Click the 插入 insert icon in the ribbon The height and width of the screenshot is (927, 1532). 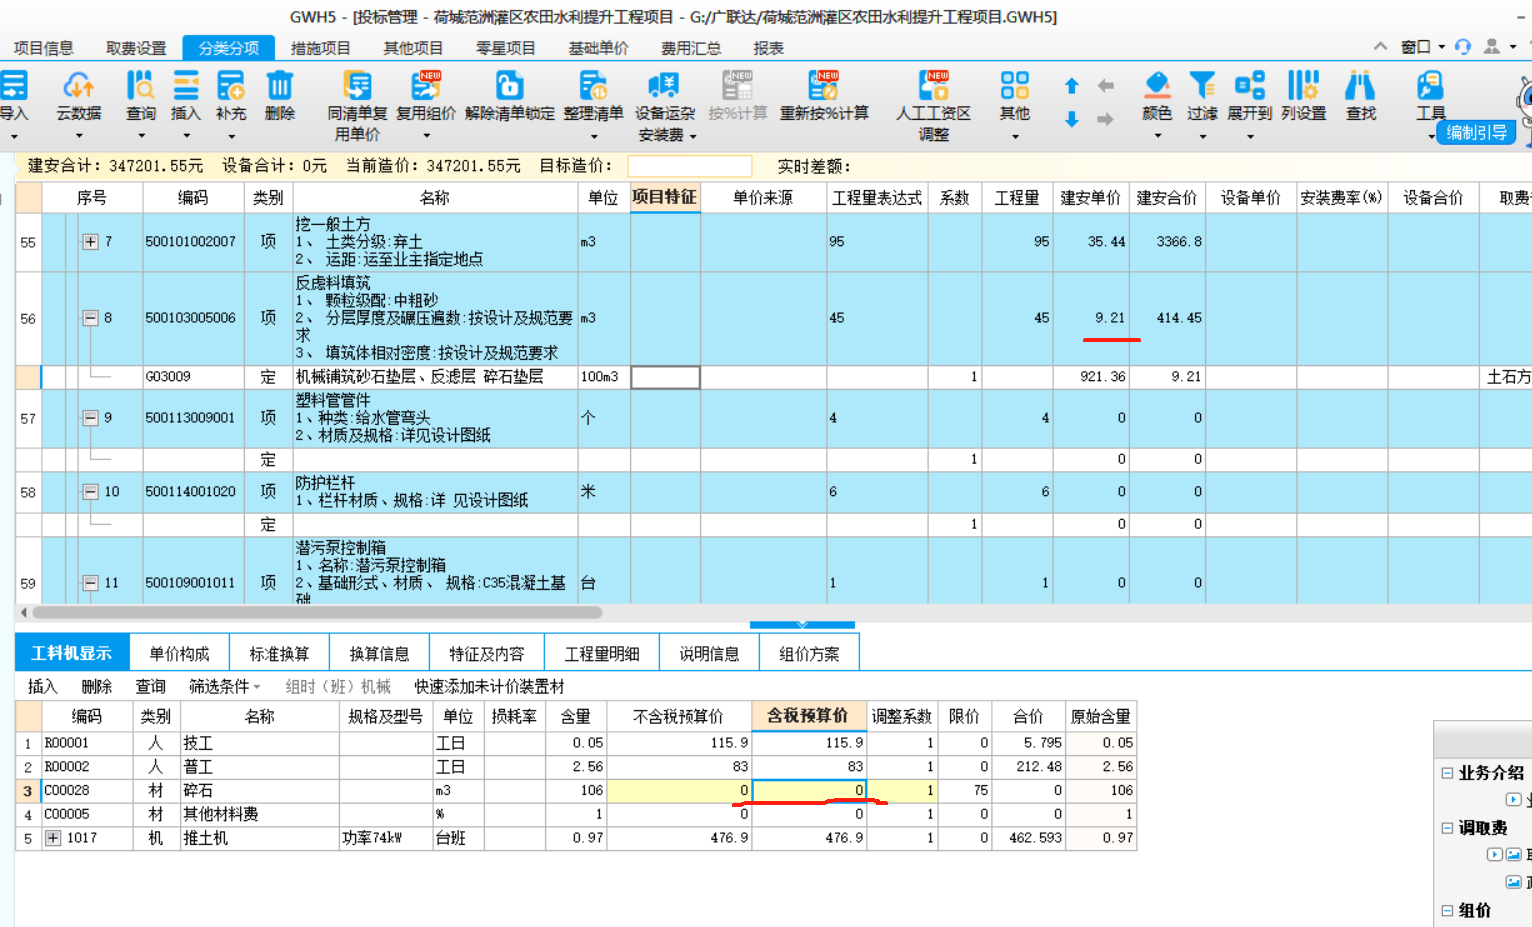(x=185, y=86)
